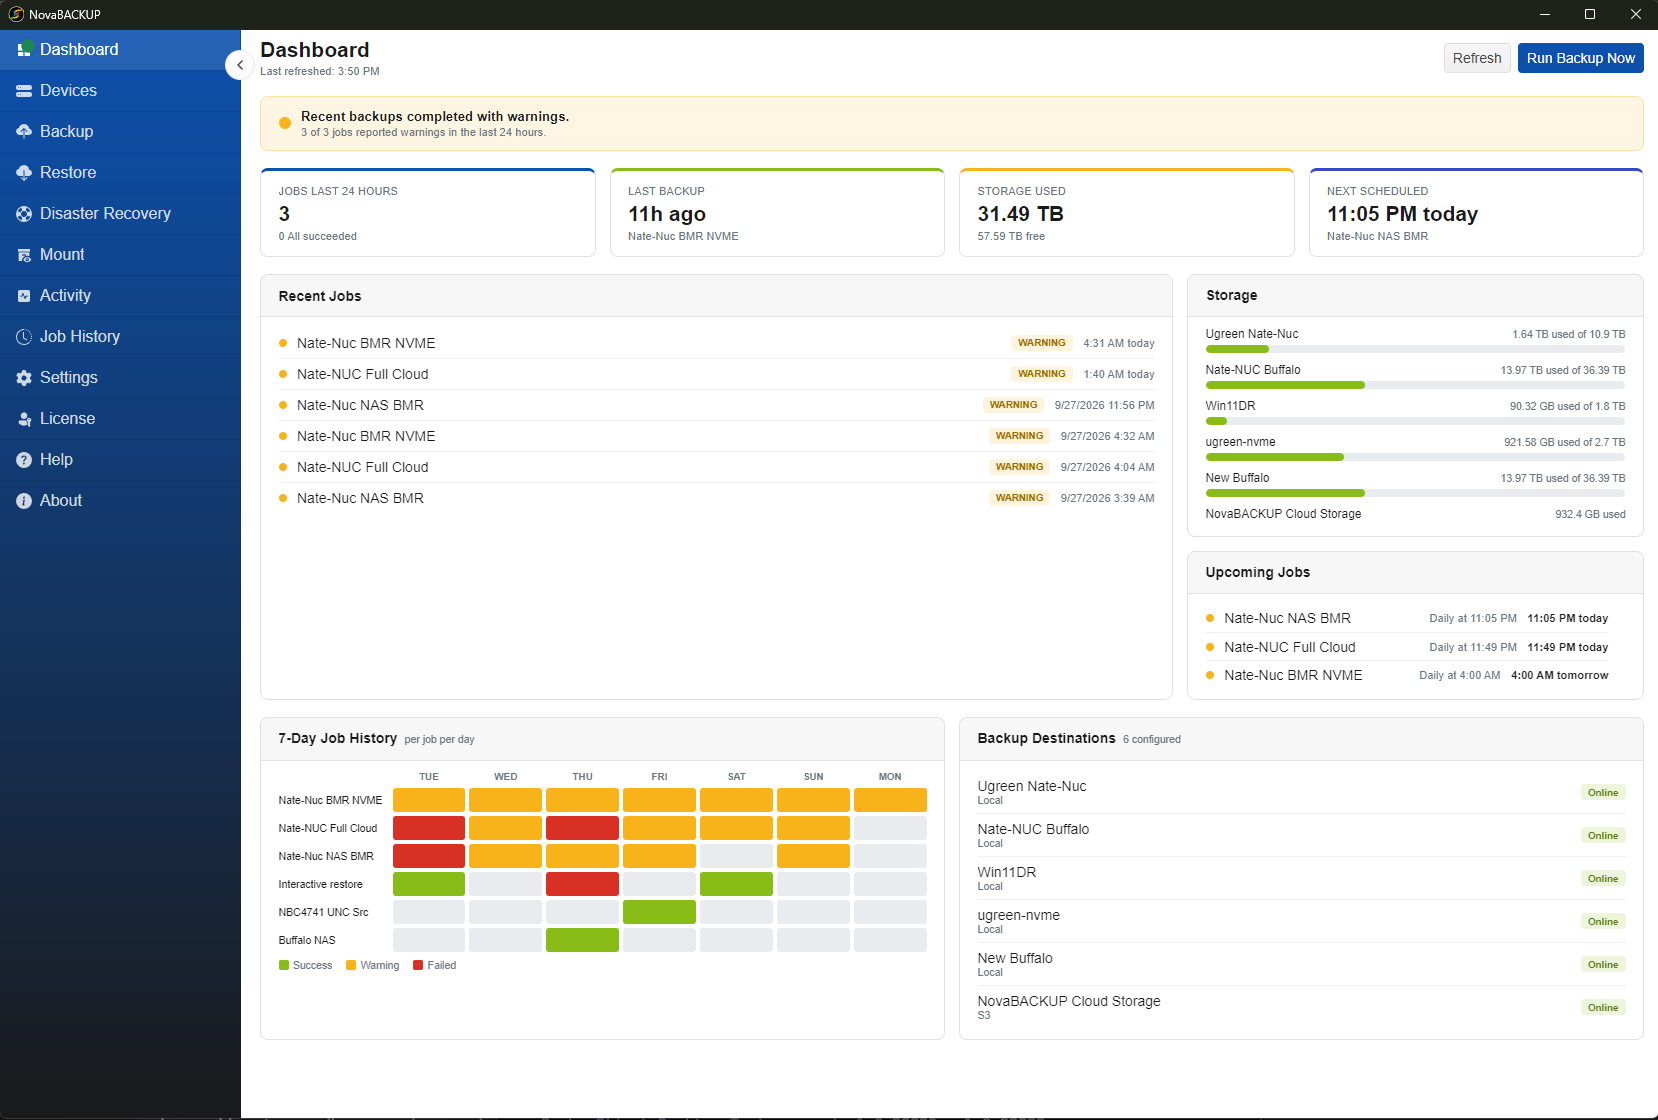This screenshot has width=1658, height=1120.
Task: Click the Devices sidebar icon
Action: click(x=24, y=91)
